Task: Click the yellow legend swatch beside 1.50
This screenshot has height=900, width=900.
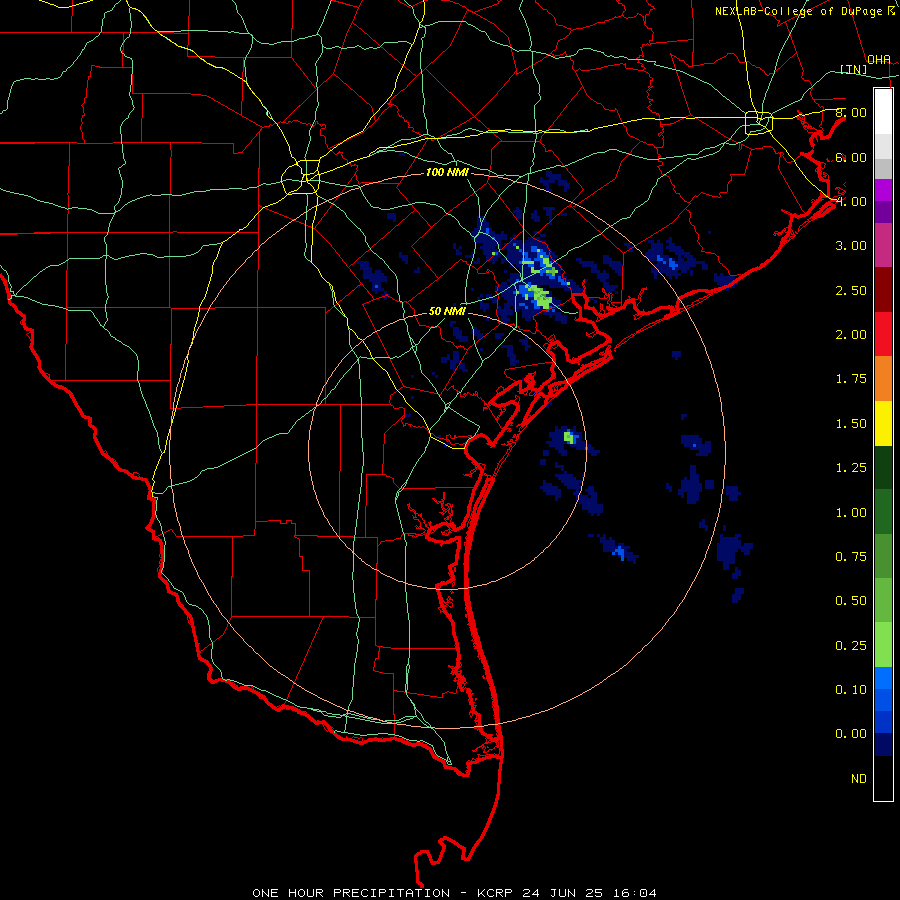Action: pos(883,423)
